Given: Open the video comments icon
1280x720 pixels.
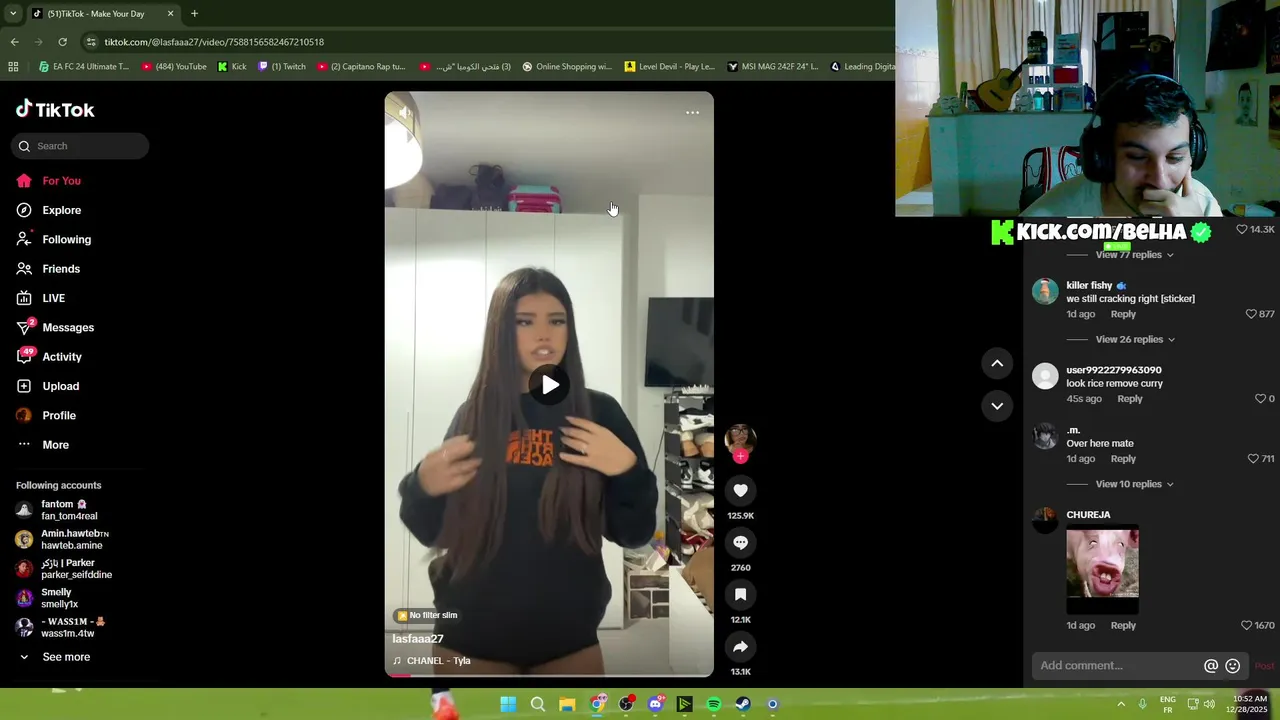Looking at the screenshot, I should pos(740,542).
